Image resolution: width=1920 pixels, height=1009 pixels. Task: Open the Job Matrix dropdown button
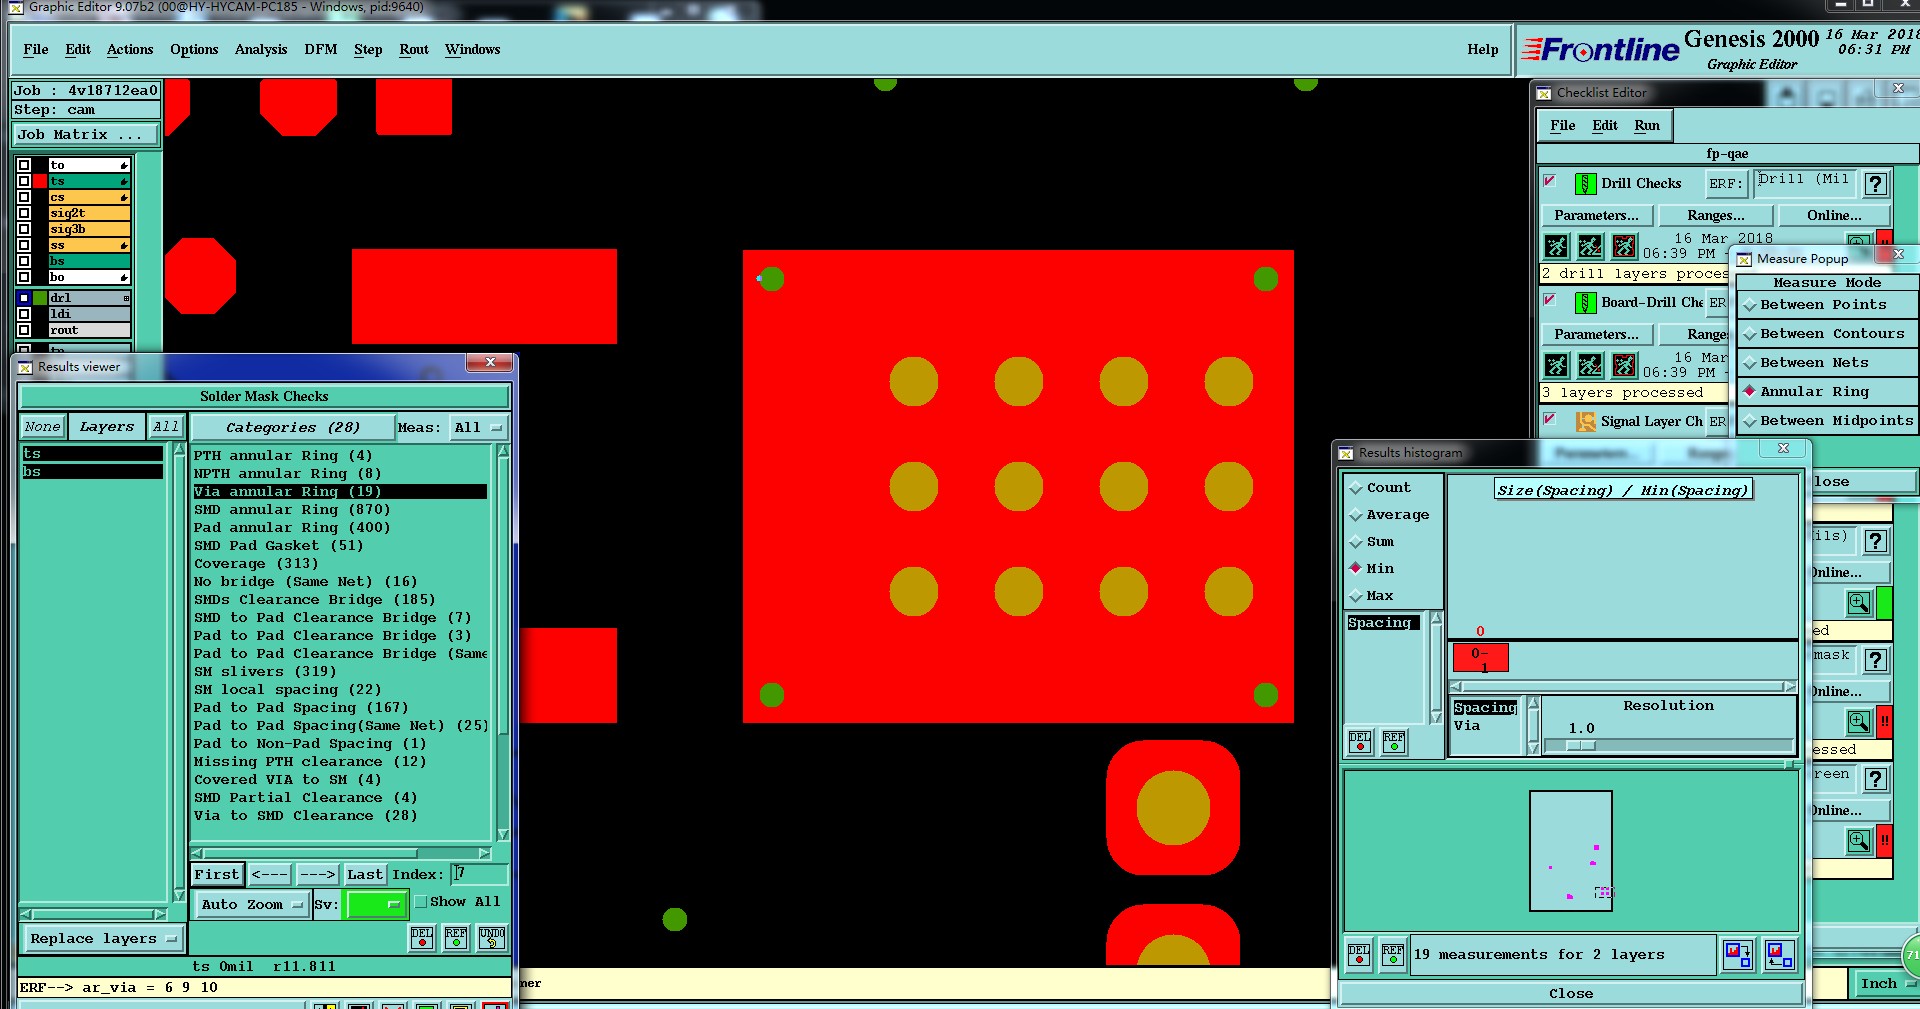coord(86,135)
